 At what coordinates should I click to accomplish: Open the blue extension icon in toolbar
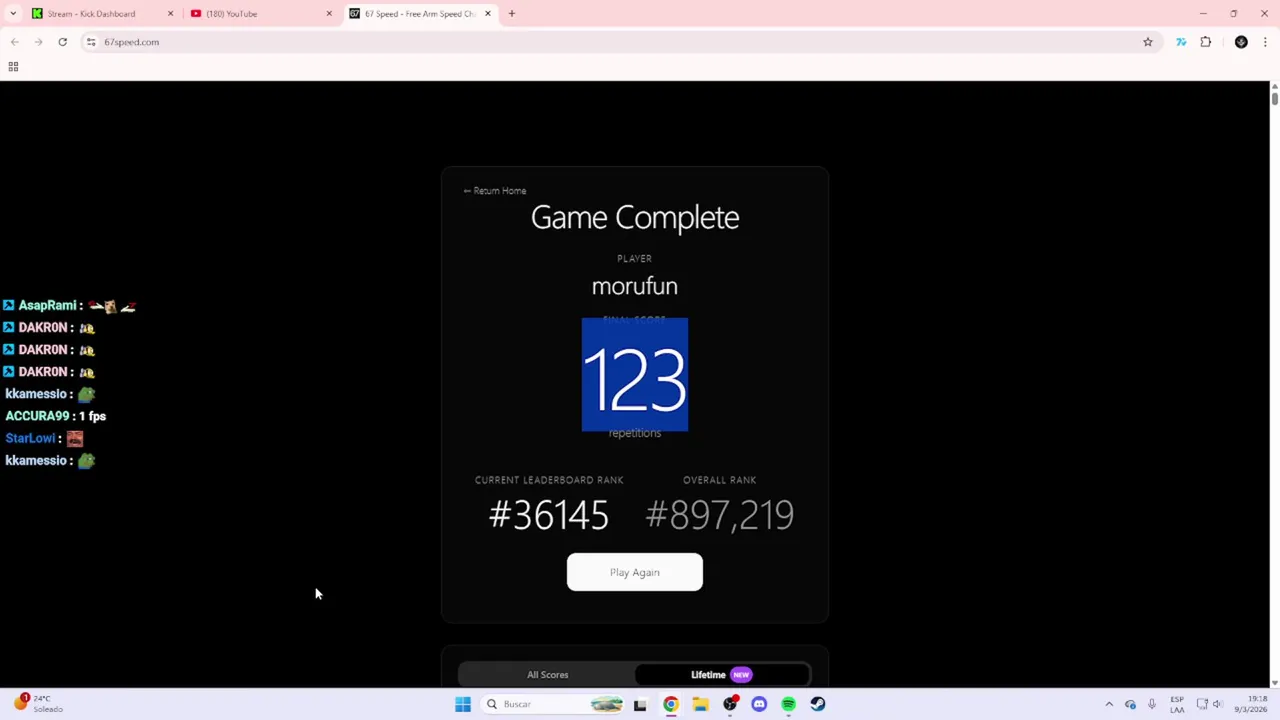click(1181, 42)
